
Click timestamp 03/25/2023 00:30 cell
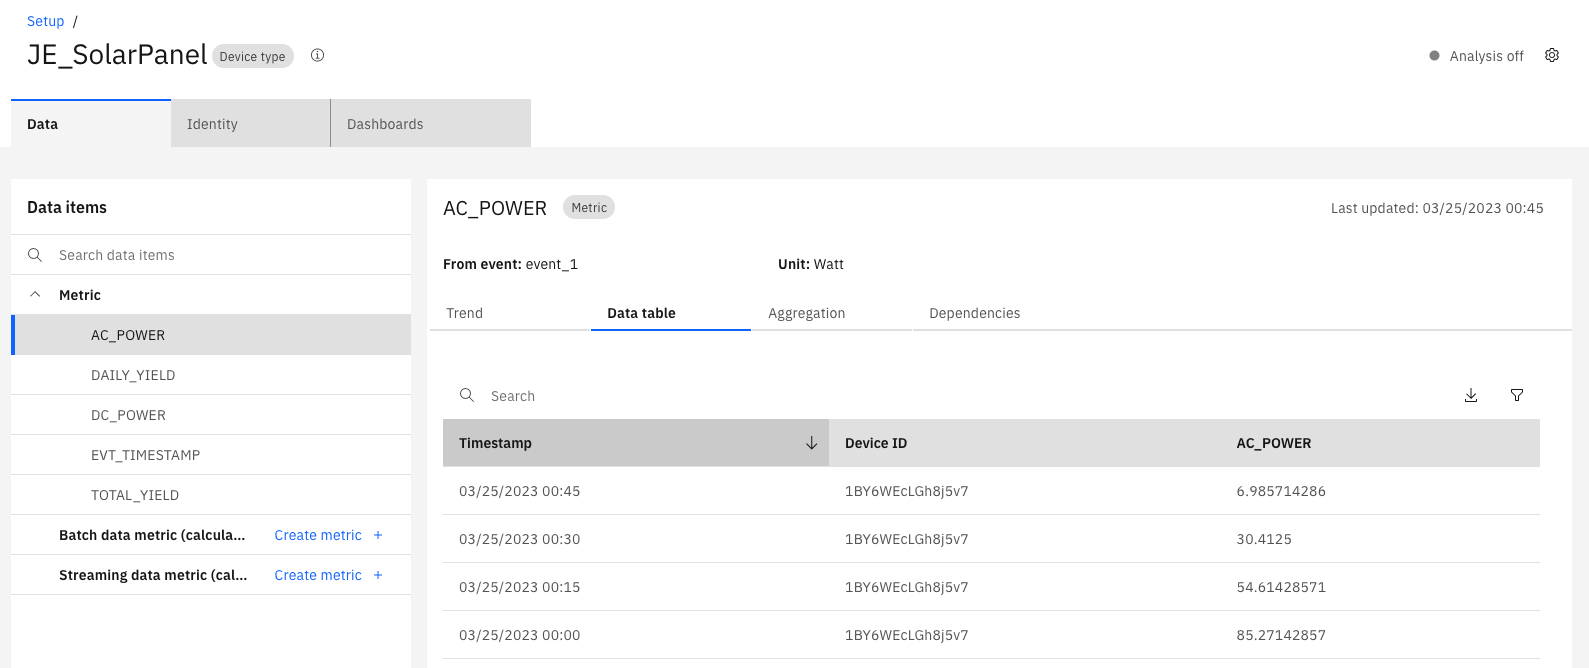(519, 539)
